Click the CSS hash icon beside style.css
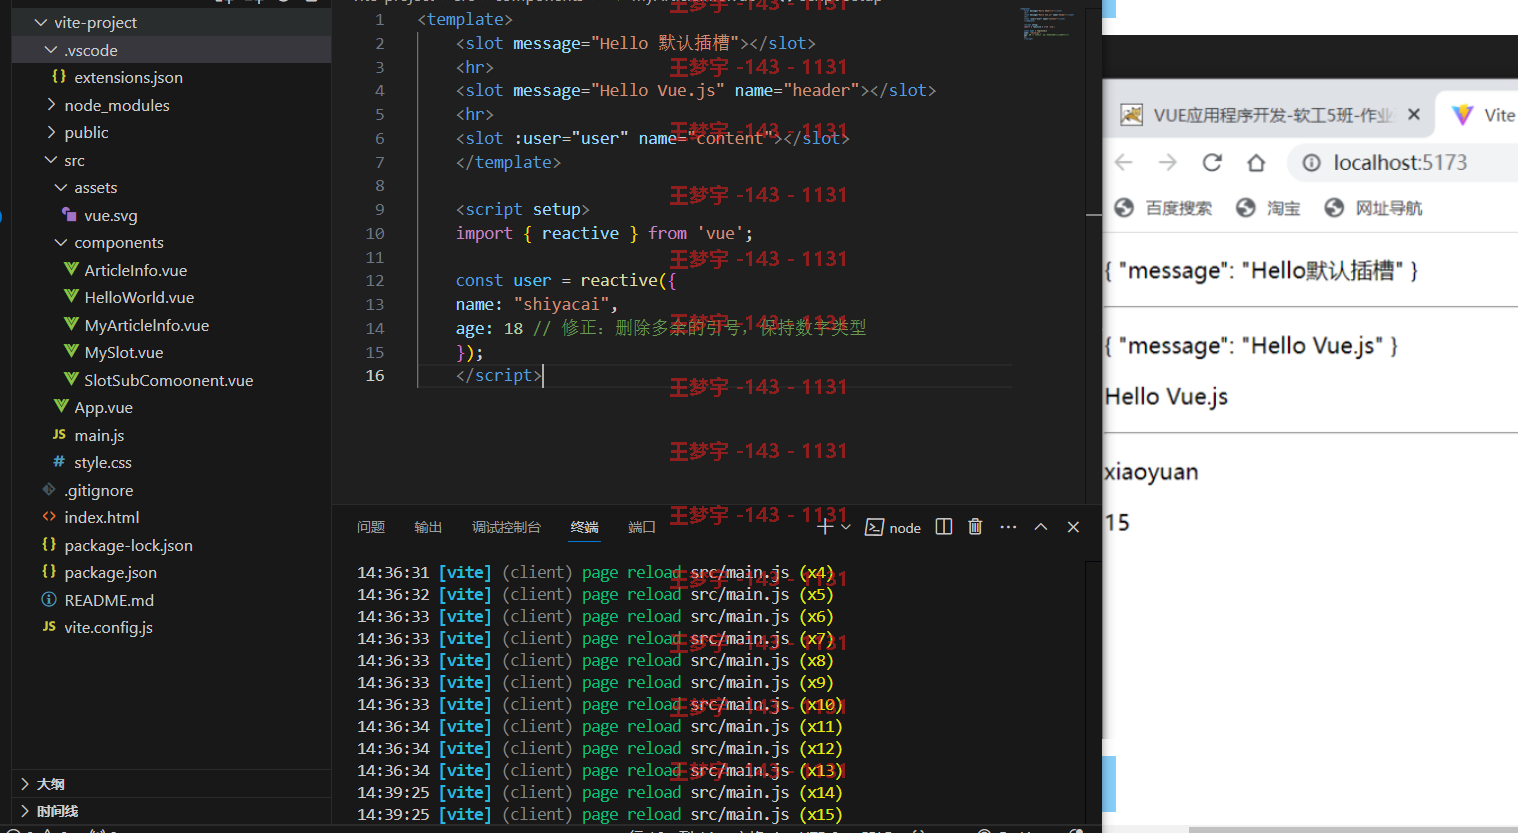This screenshot has width=1518, height=833. [59, 462]
